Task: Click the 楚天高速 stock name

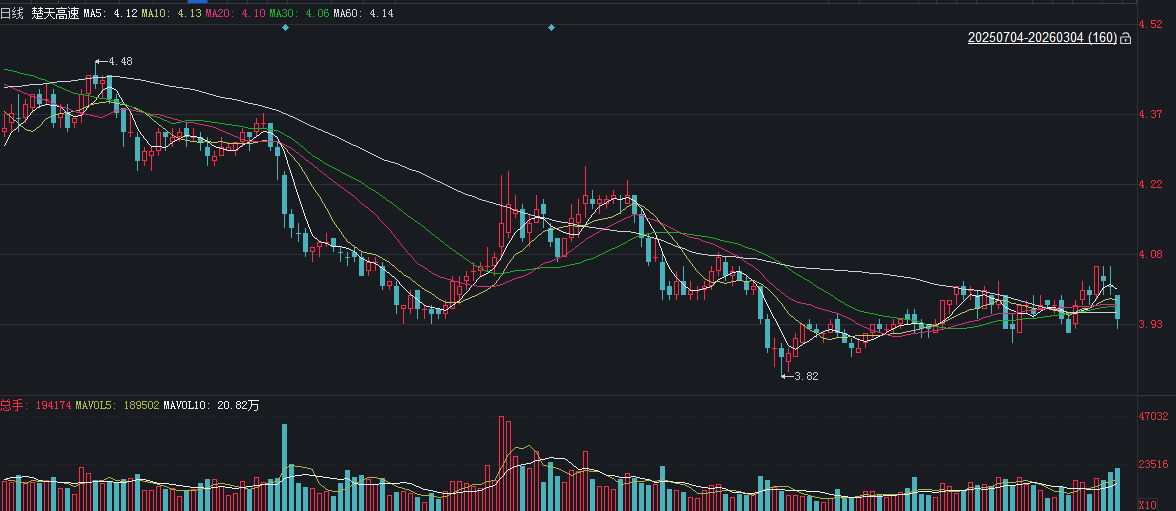Action: (52, 14)
